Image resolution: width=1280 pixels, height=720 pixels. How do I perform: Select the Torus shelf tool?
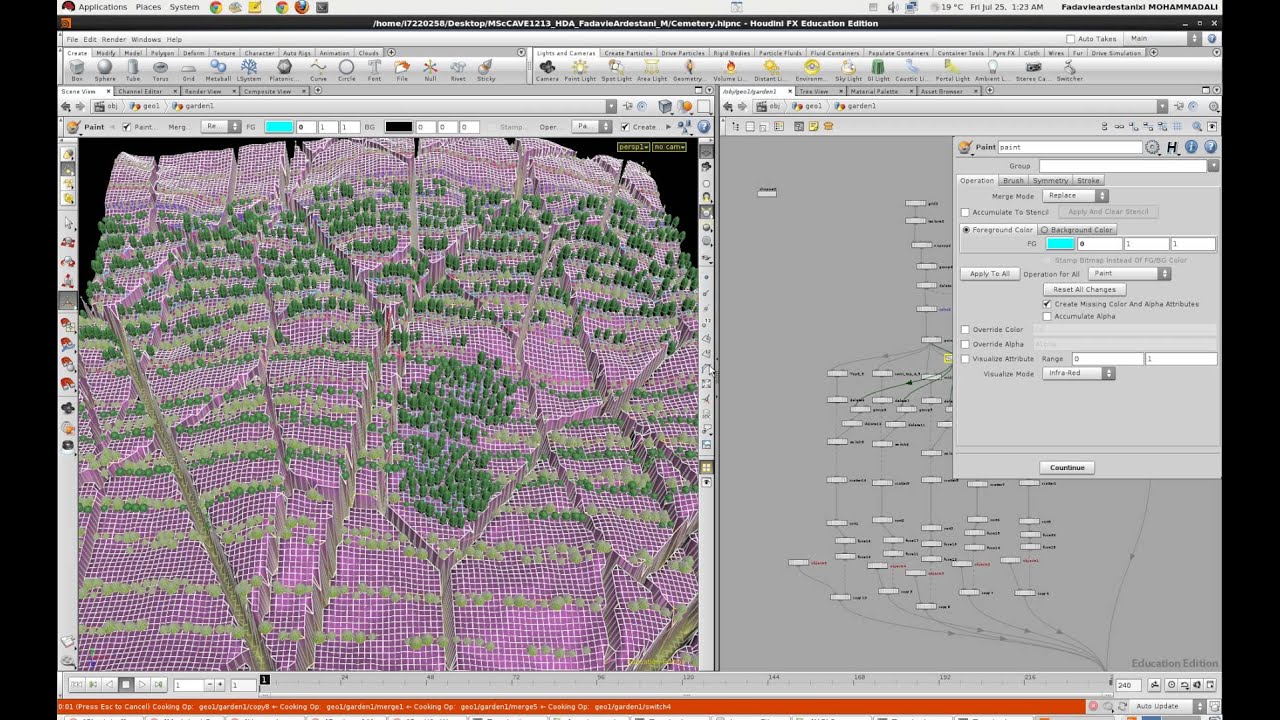(x=160, y=70)
